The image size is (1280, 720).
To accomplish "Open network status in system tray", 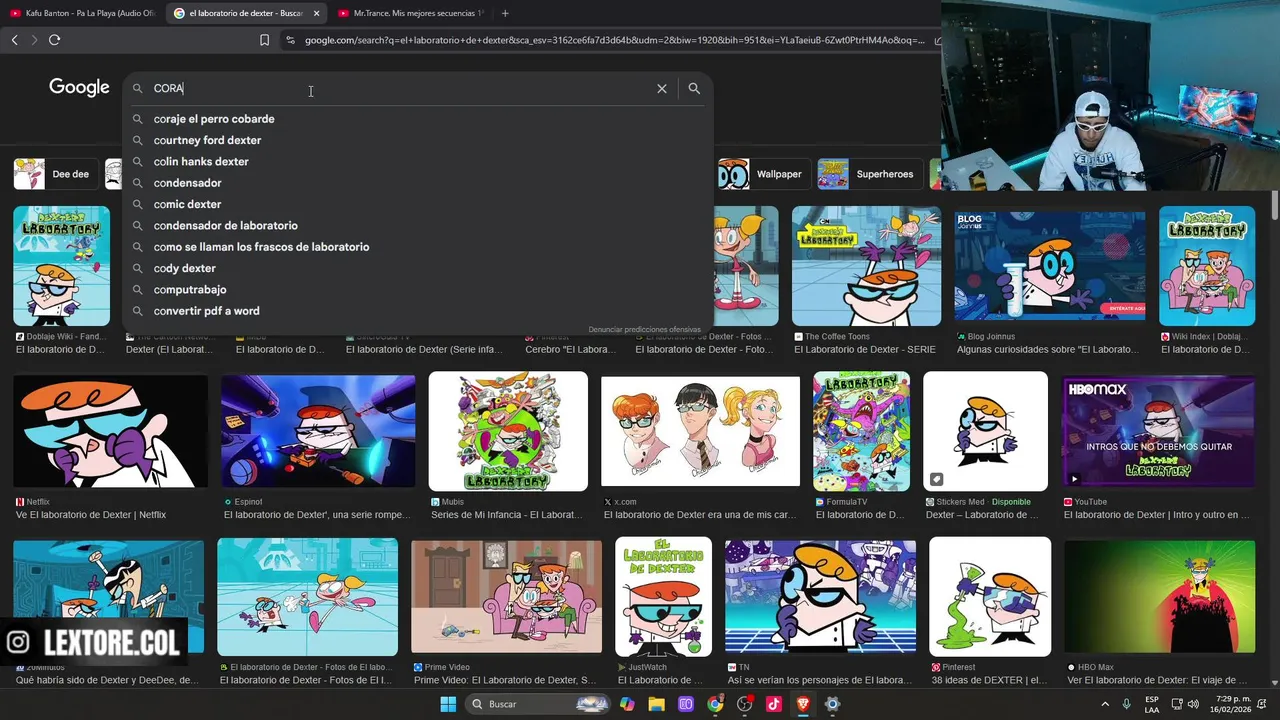I will (1177, 704).
